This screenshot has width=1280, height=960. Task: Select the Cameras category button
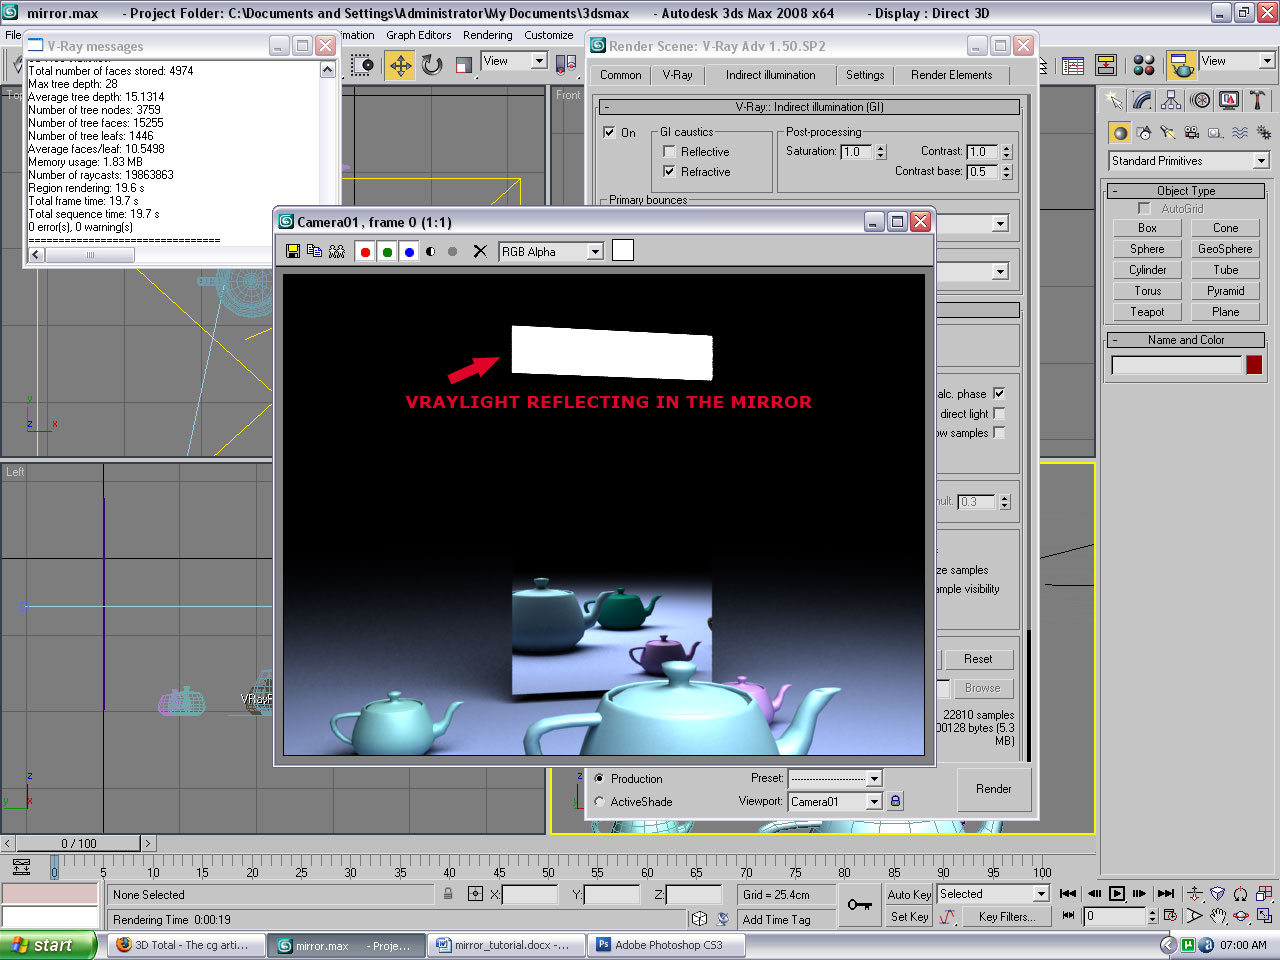point(1192,132)
